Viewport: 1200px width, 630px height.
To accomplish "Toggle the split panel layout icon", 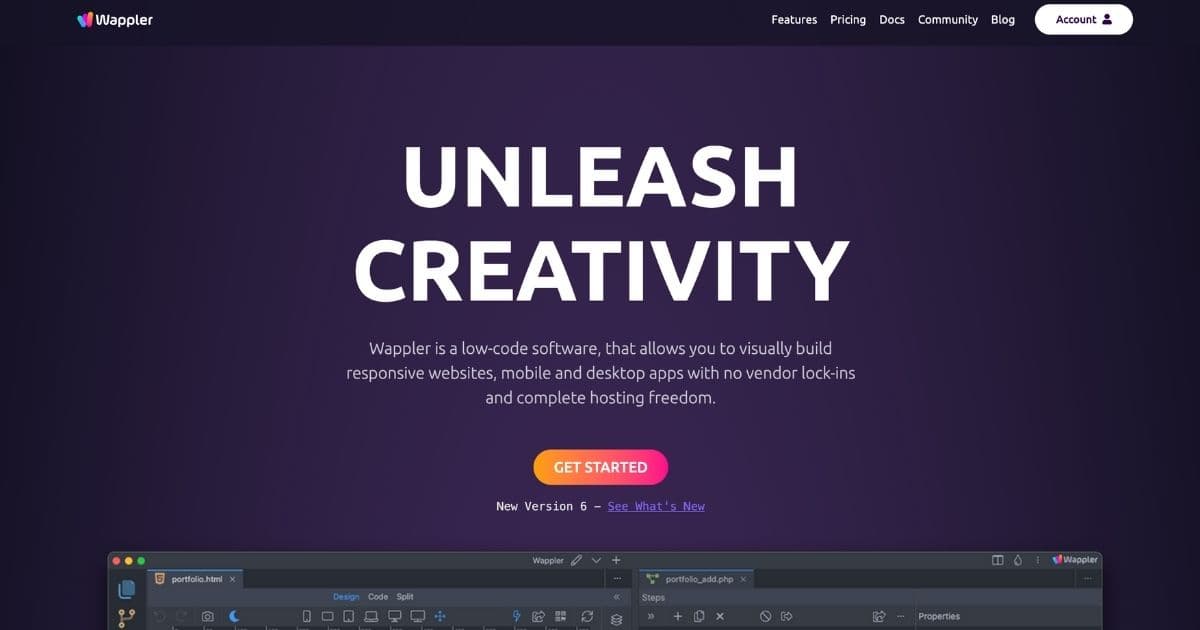I will pos(997,560).
